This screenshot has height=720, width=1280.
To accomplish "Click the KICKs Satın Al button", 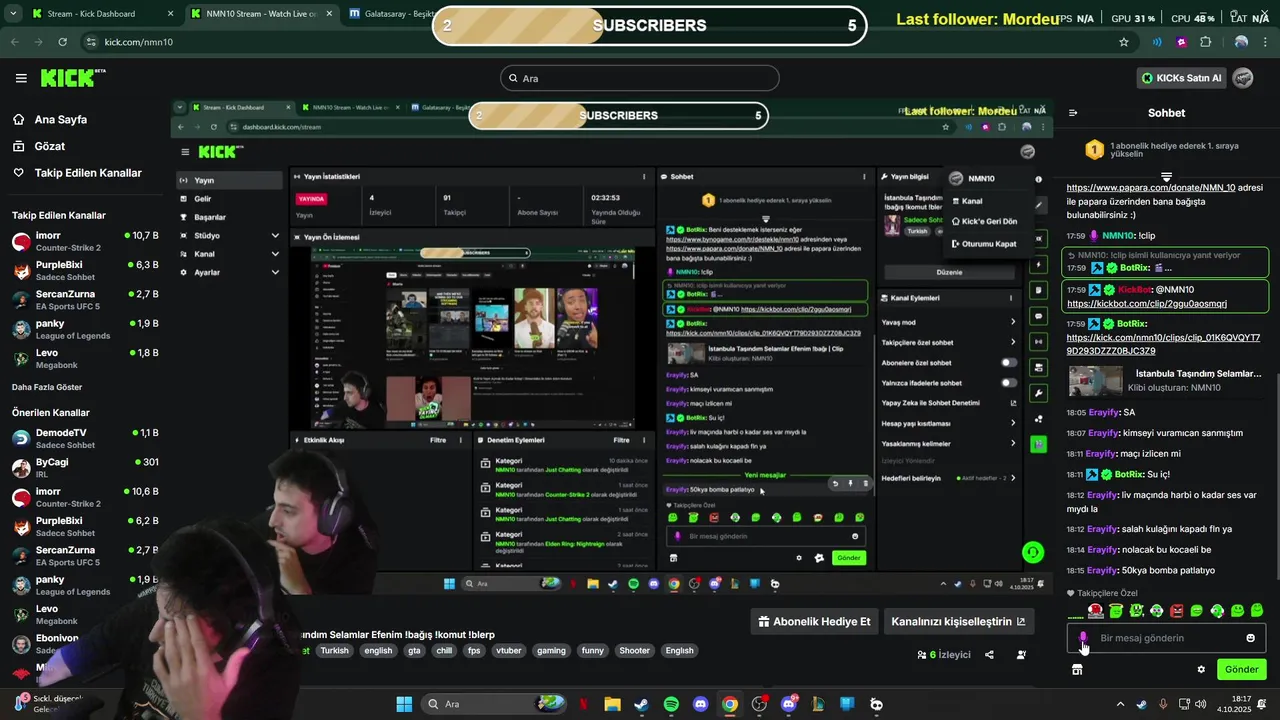I will [1181, 78].
